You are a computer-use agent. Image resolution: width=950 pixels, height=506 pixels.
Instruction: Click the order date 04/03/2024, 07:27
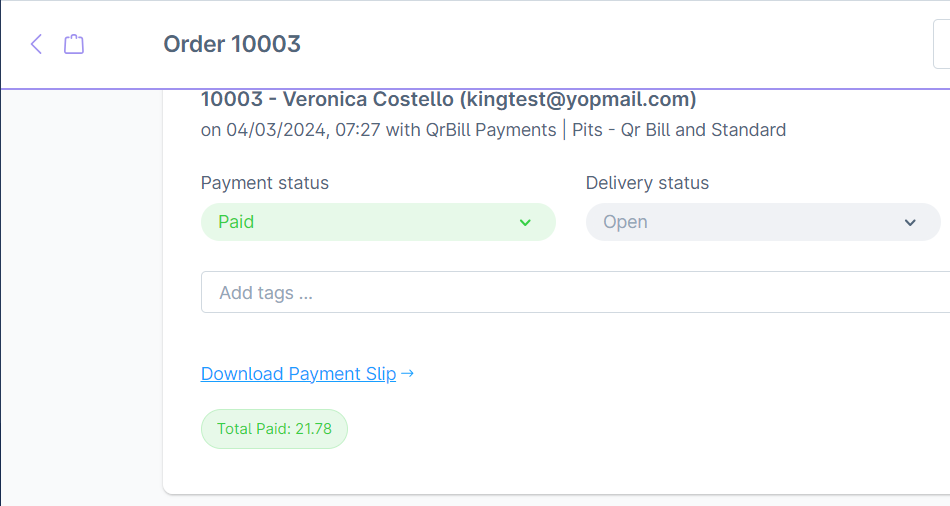(x=303, y=130)
